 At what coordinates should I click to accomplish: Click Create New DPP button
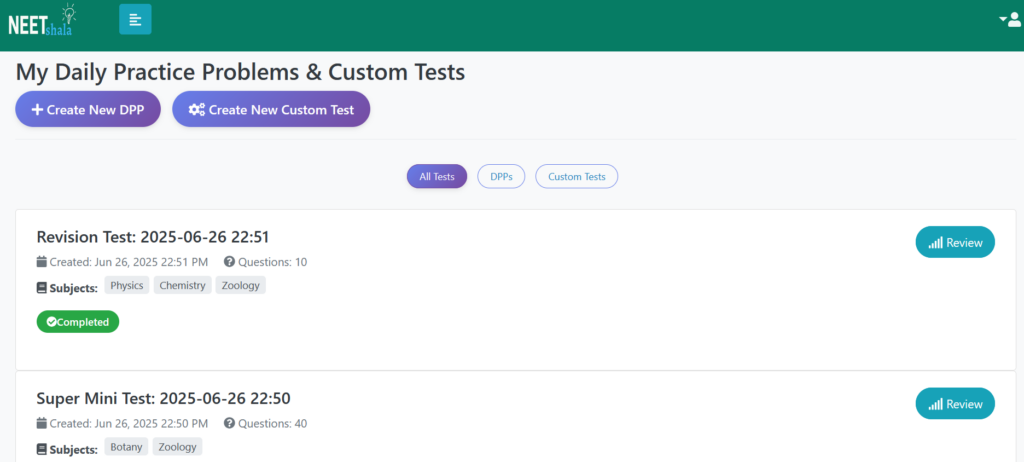point(88,109)
